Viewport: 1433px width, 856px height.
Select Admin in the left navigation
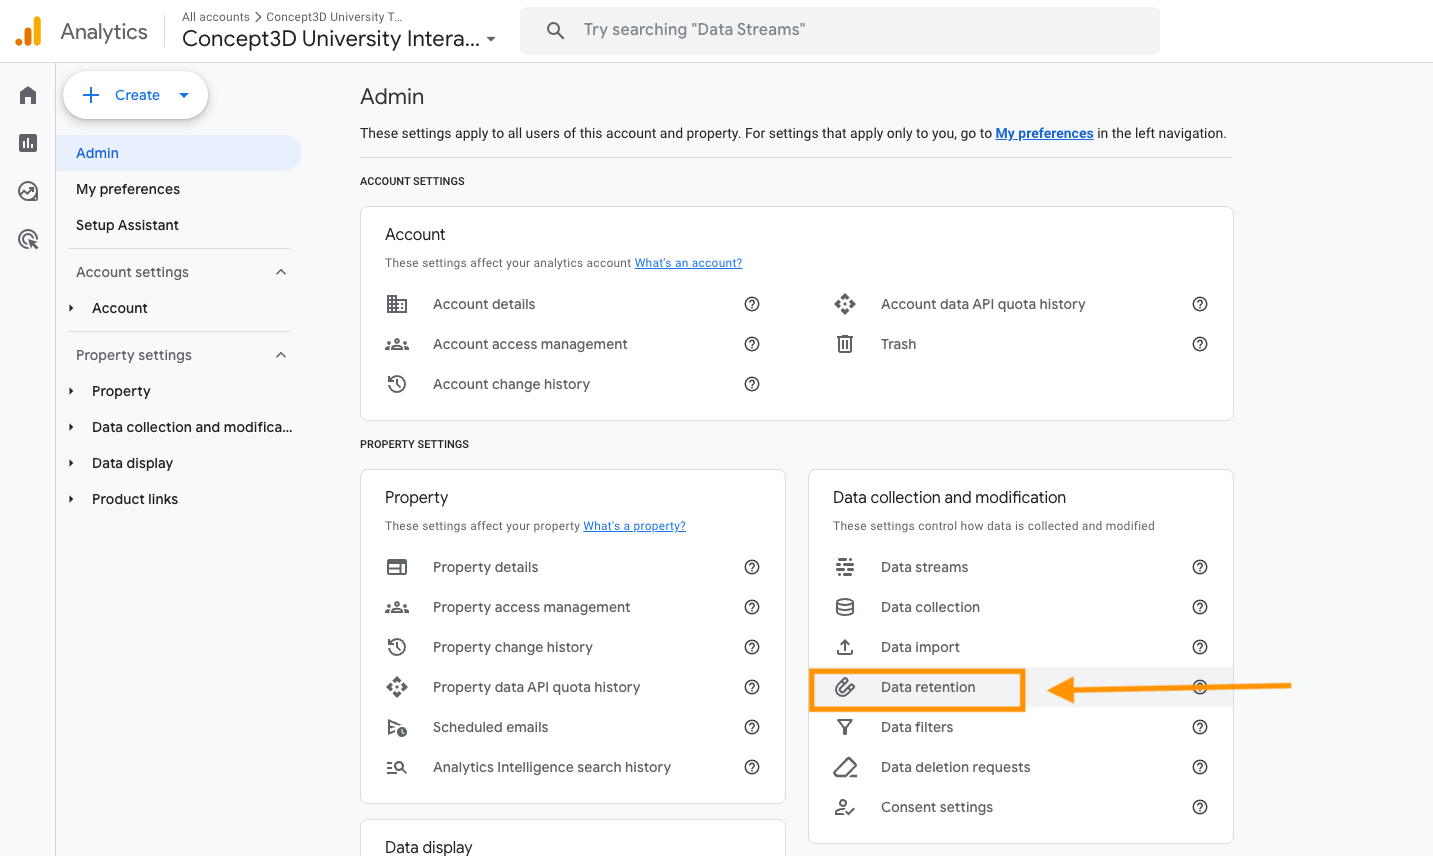(179, 153)
